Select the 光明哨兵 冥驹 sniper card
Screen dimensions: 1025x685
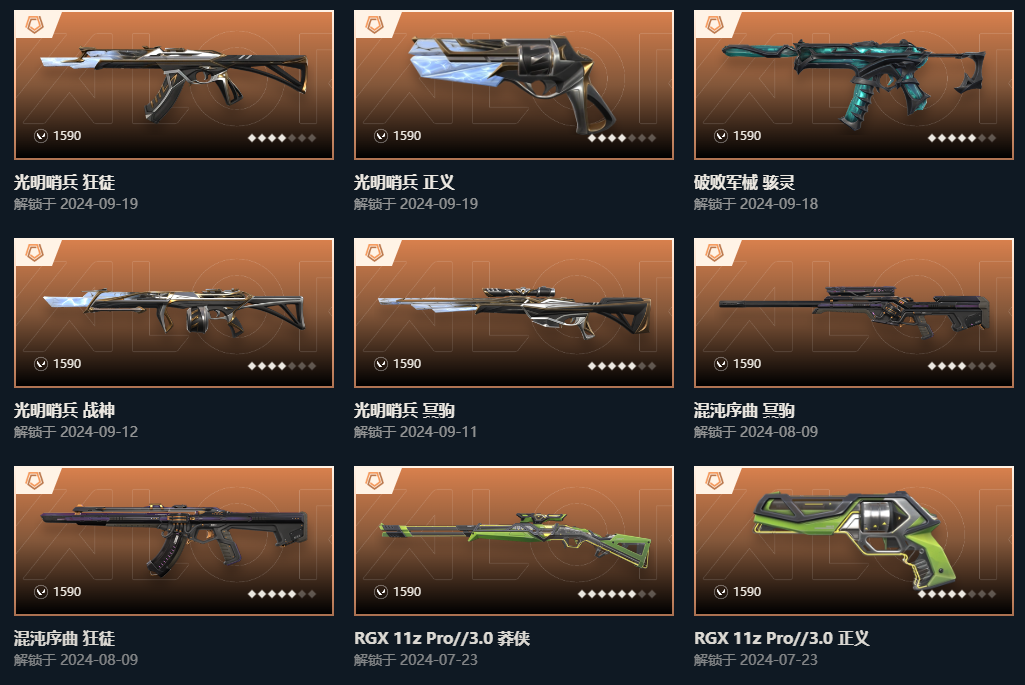514,313
